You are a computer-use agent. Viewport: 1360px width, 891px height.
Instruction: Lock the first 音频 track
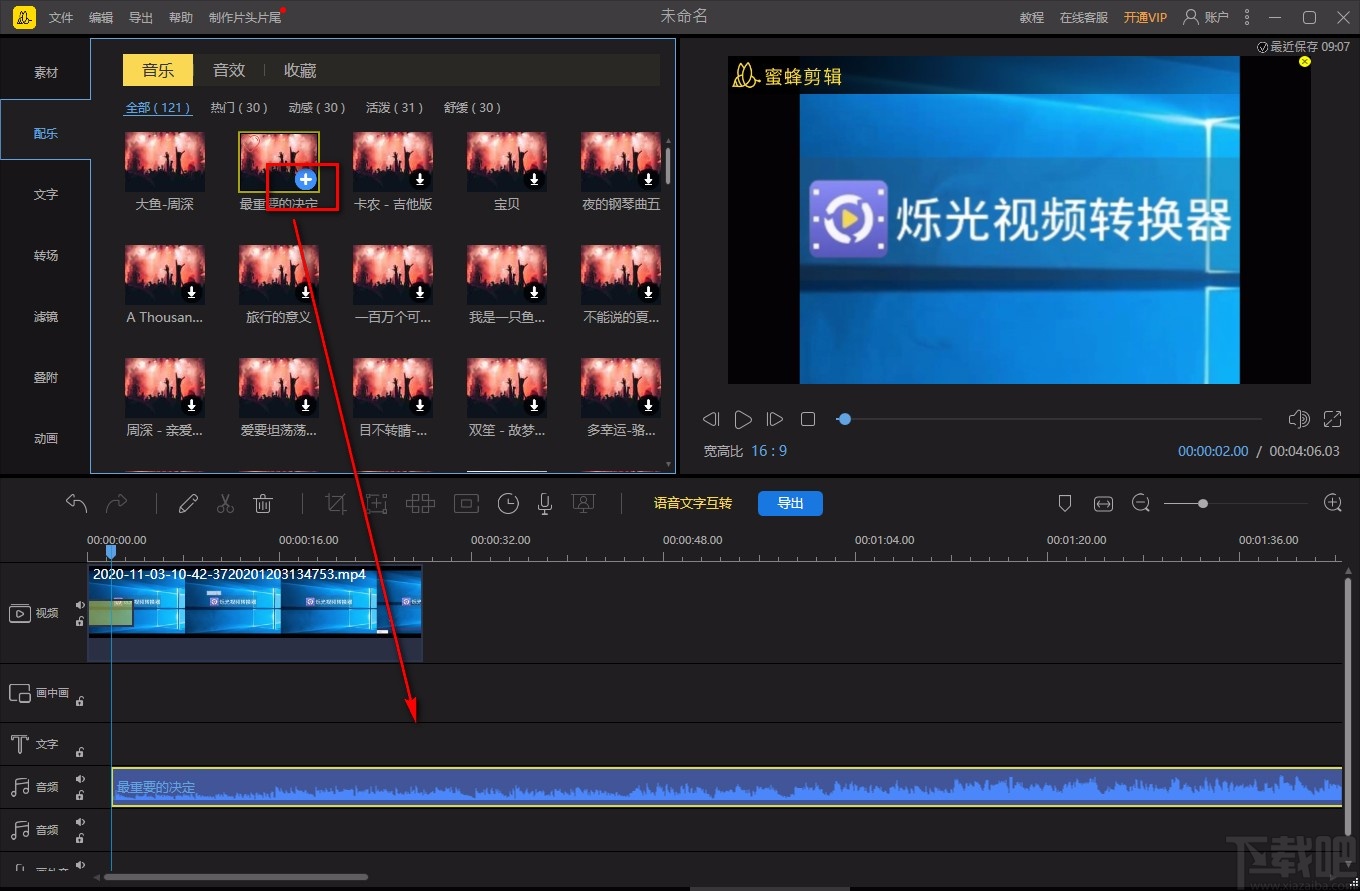click(x=80, y=795)
